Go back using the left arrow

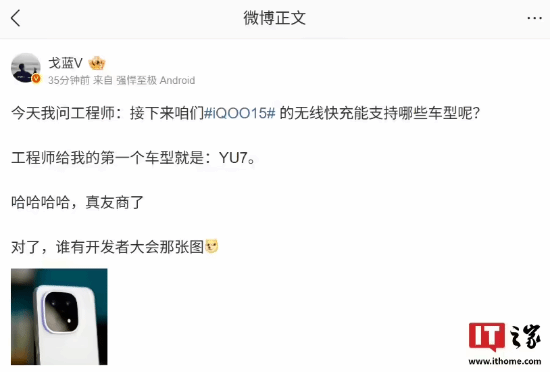(x=15, y=18)
